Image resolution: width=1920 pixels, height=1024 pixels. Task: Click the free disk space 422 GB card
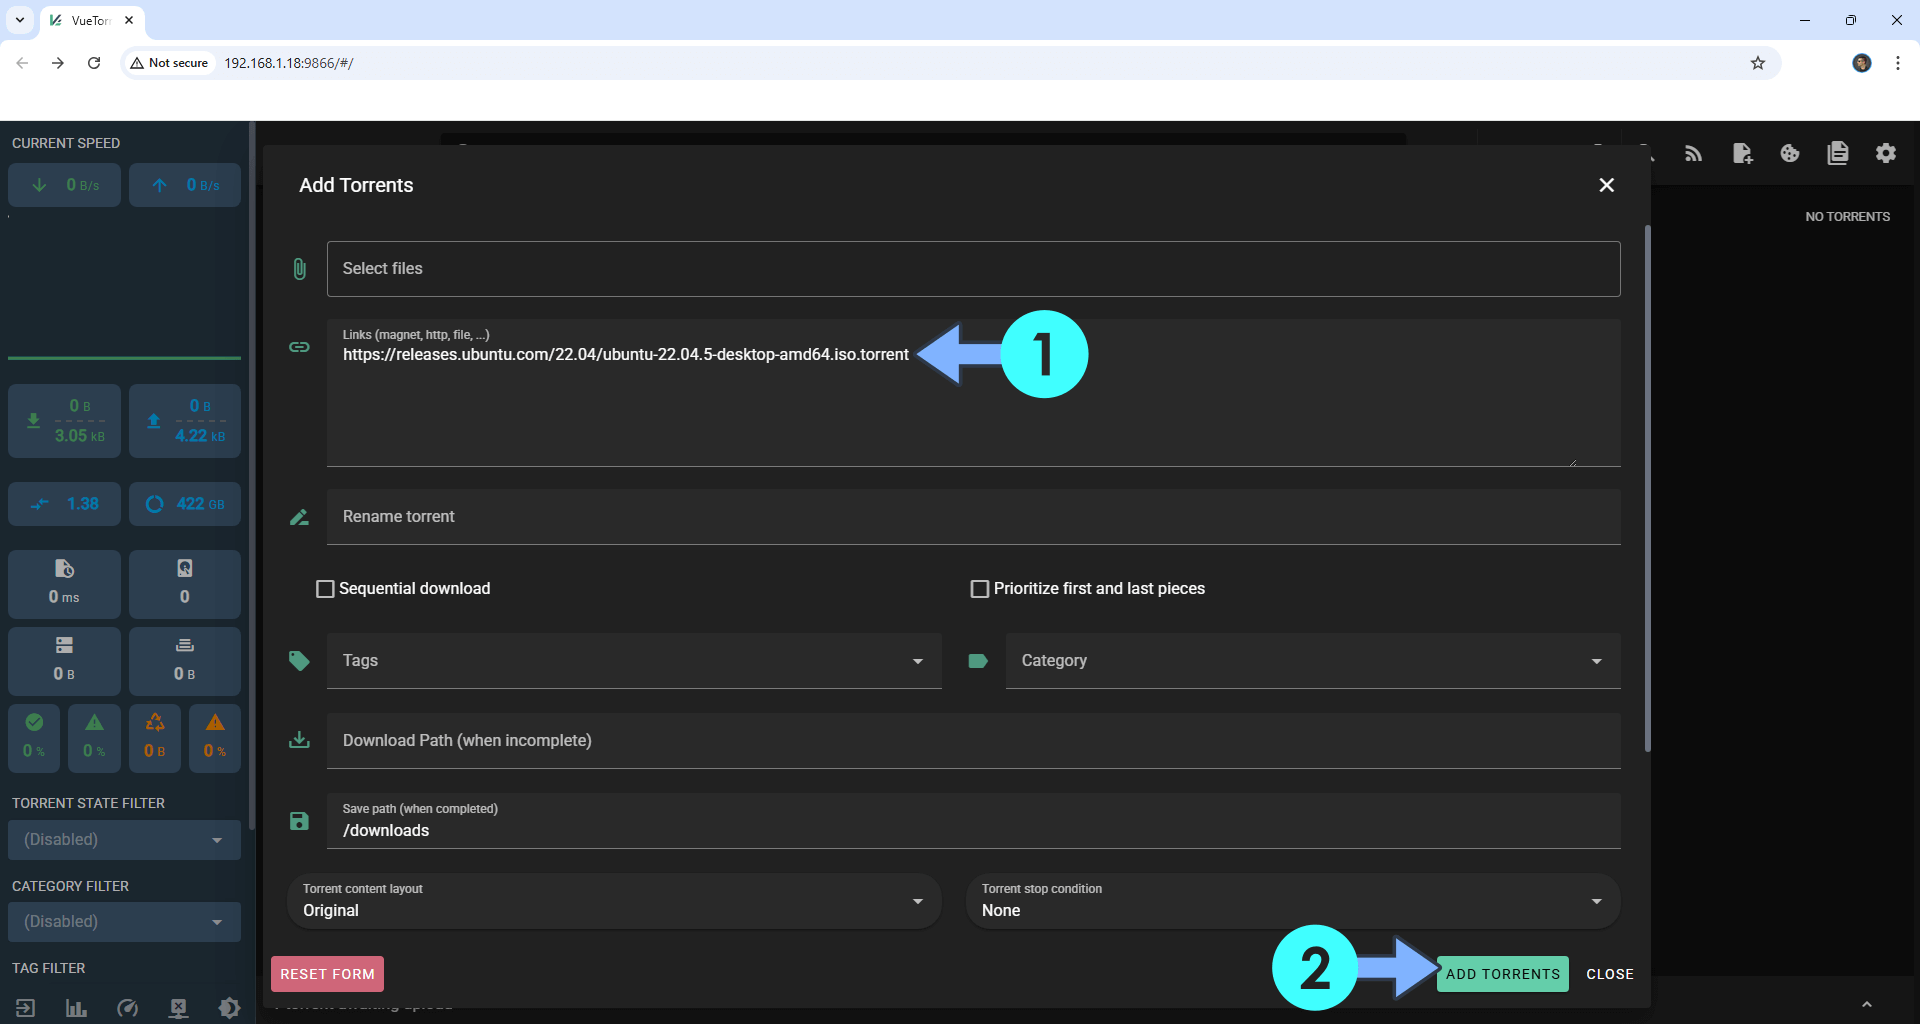(x=185, y=504)
